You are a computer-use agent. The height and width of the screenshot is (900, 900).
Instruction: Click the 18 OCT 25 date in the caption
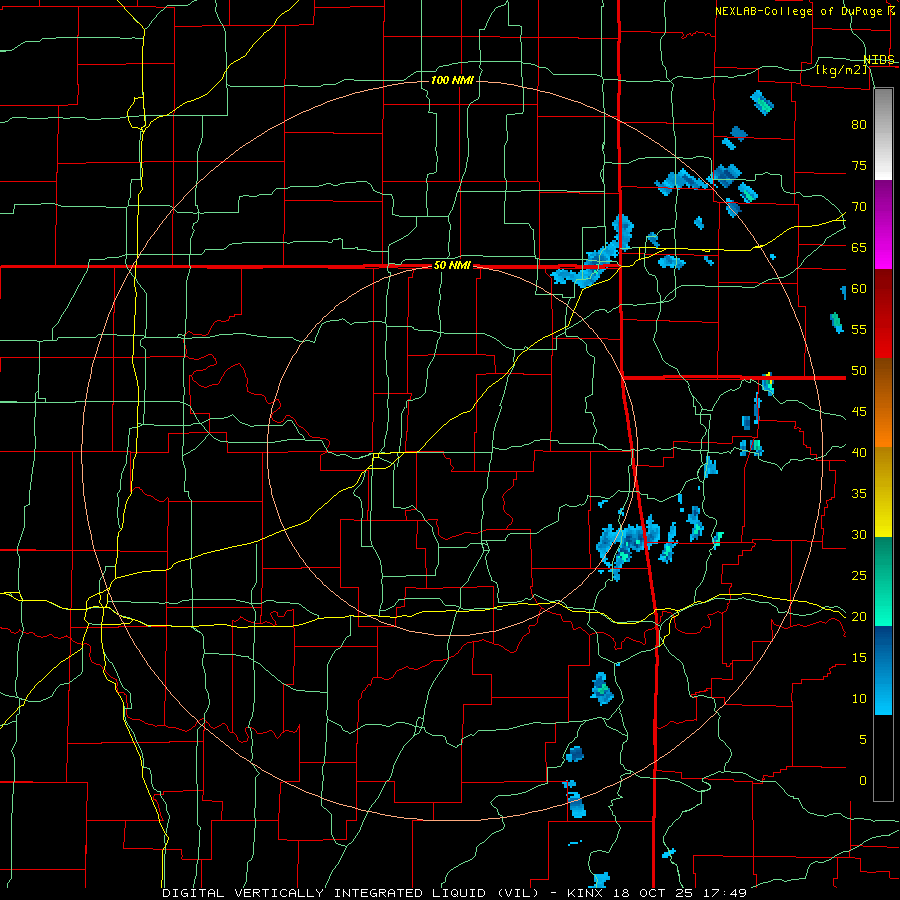[654, 893]
